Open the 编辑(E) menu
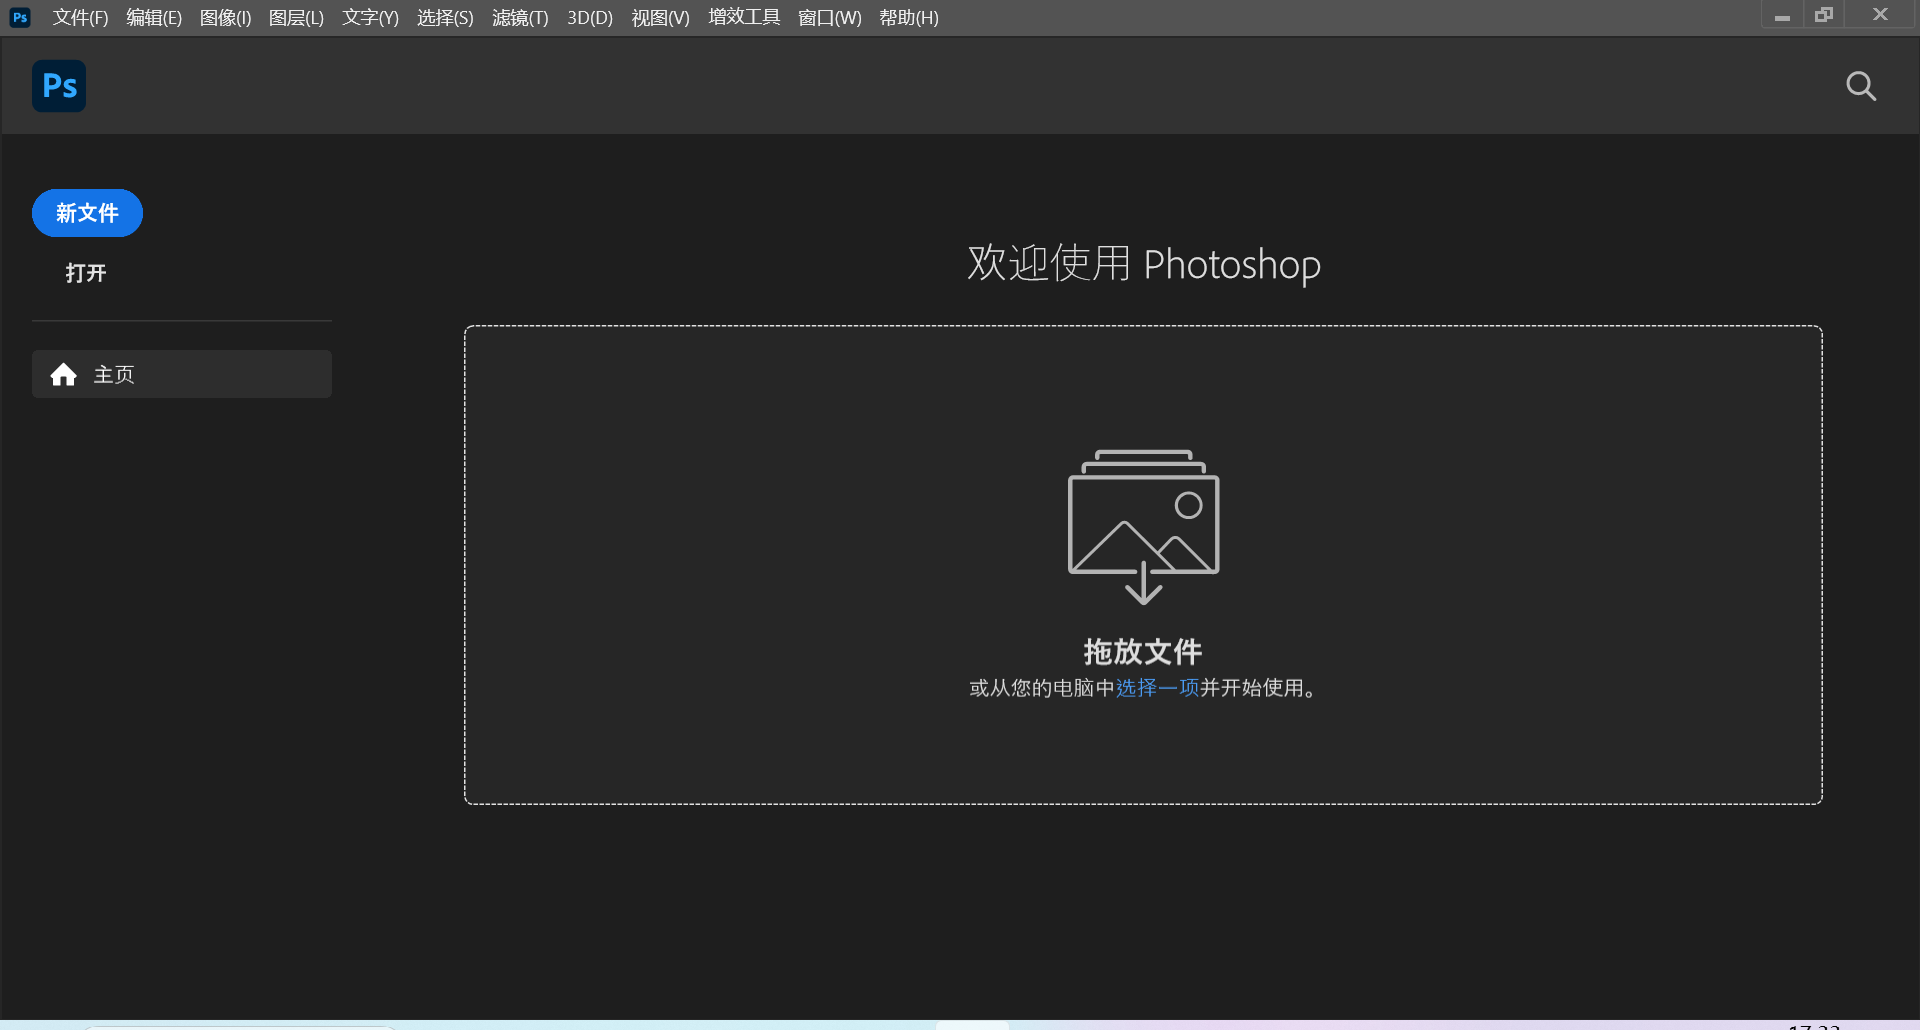The width and height of the screenshot is (1920, 1030). (x=154, y=17)
